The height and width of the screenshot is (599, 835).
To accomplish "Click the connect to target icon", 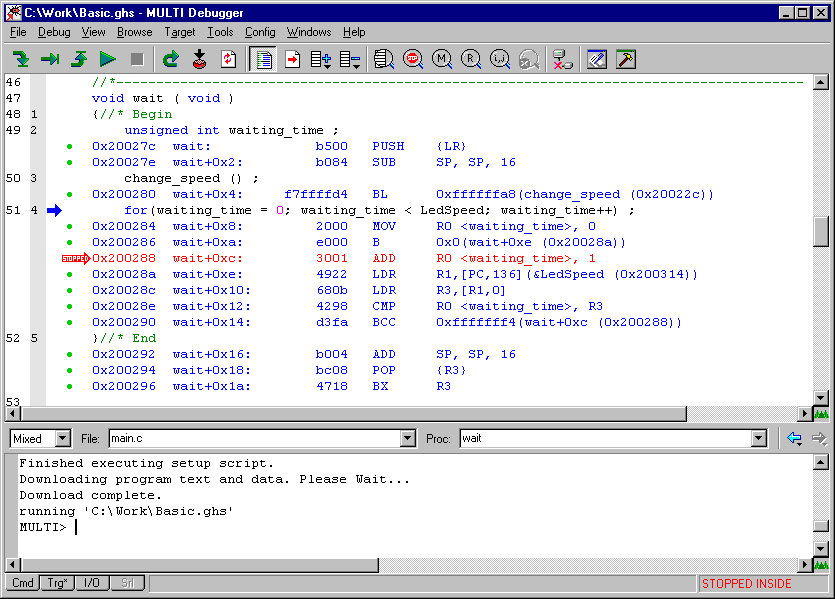I will [561, 59].
